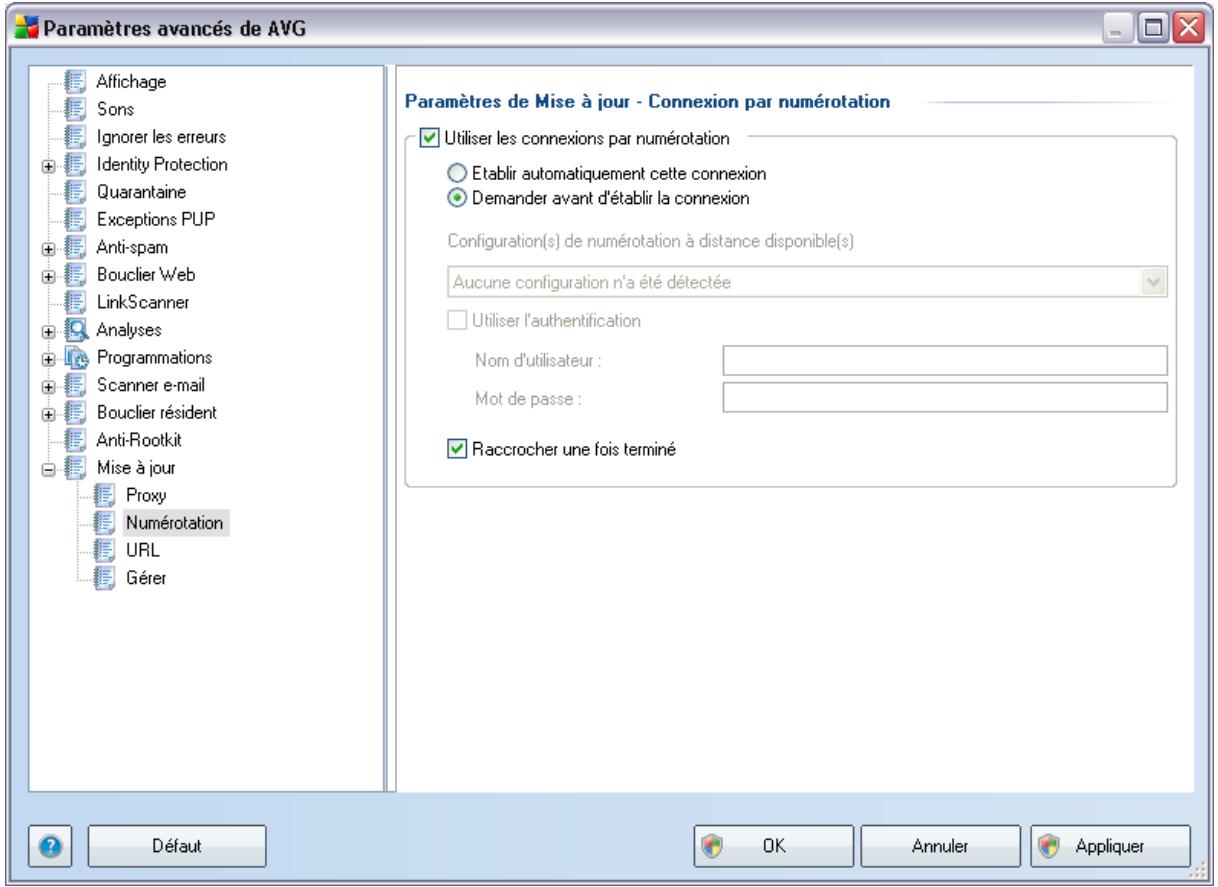This screenshot has height=887, width=1218.
Task: Expand the Identity Protection node
Action: [48, 165]
